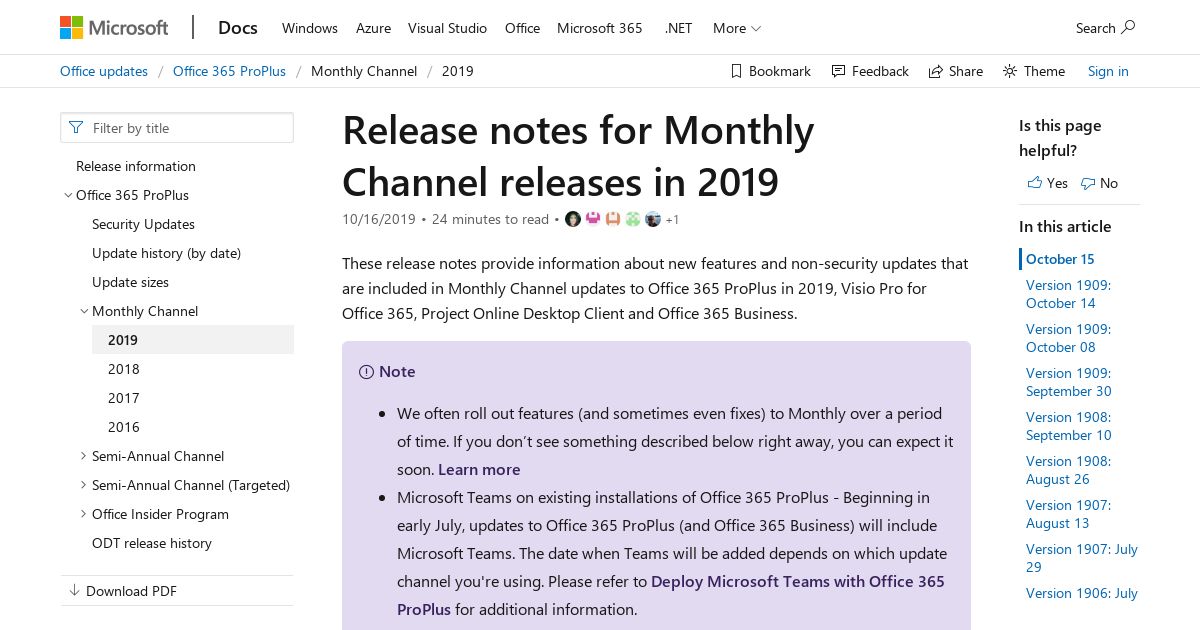Open the Azure menu item
Image resolution: width=1200 pixels, height=630 pixels.
click(x=373, y=28)
